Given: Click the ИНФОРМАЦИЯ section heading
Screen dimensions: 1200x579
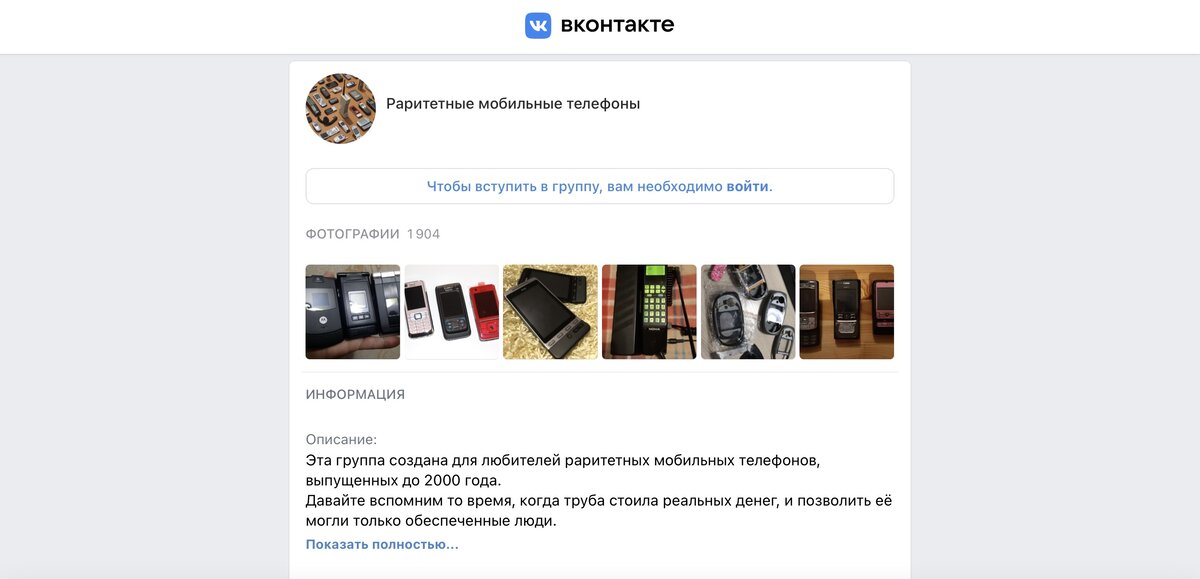Looking at the screenshot, I should [x=355, y=394].
